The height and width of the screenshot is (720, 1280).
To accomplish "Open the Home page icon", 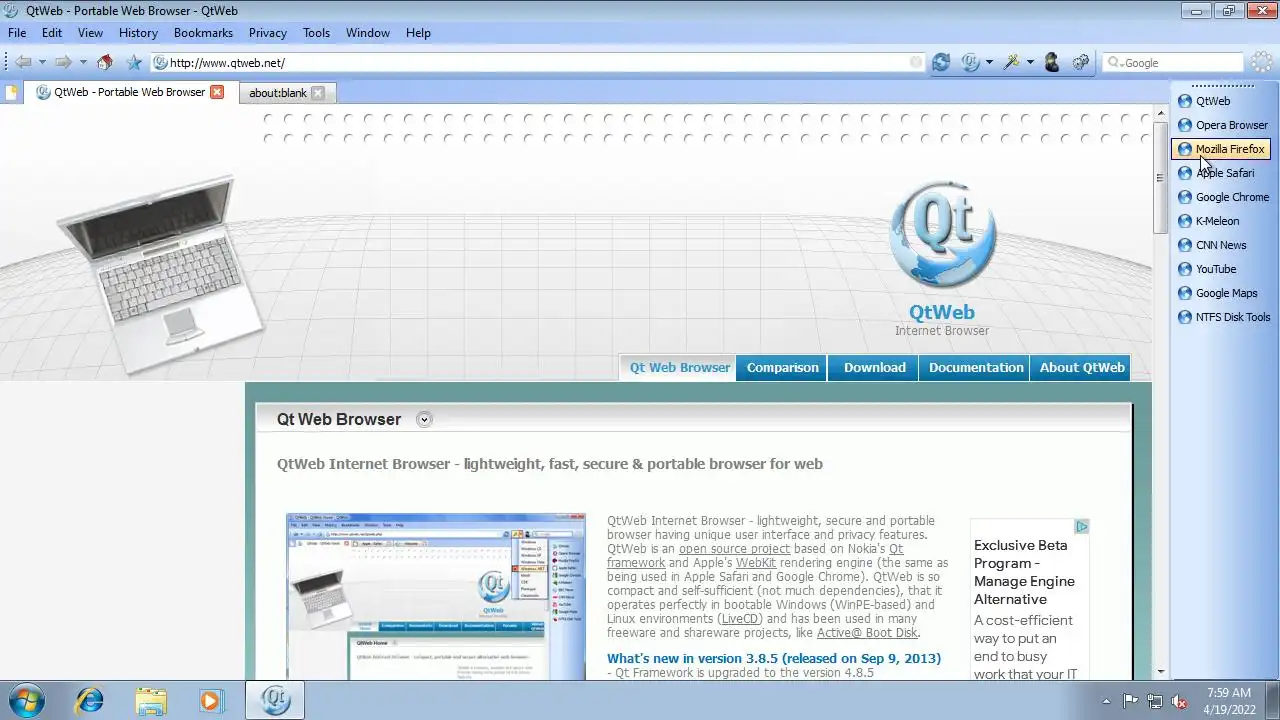I will [105, 62].
